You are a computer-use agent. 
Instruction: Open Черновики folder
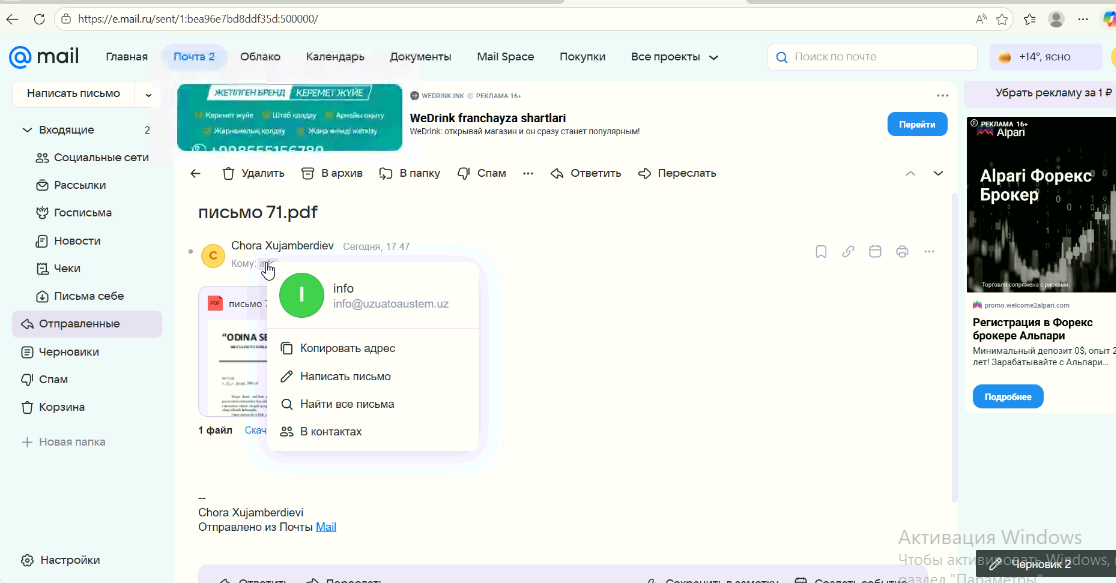coord(60,352)
